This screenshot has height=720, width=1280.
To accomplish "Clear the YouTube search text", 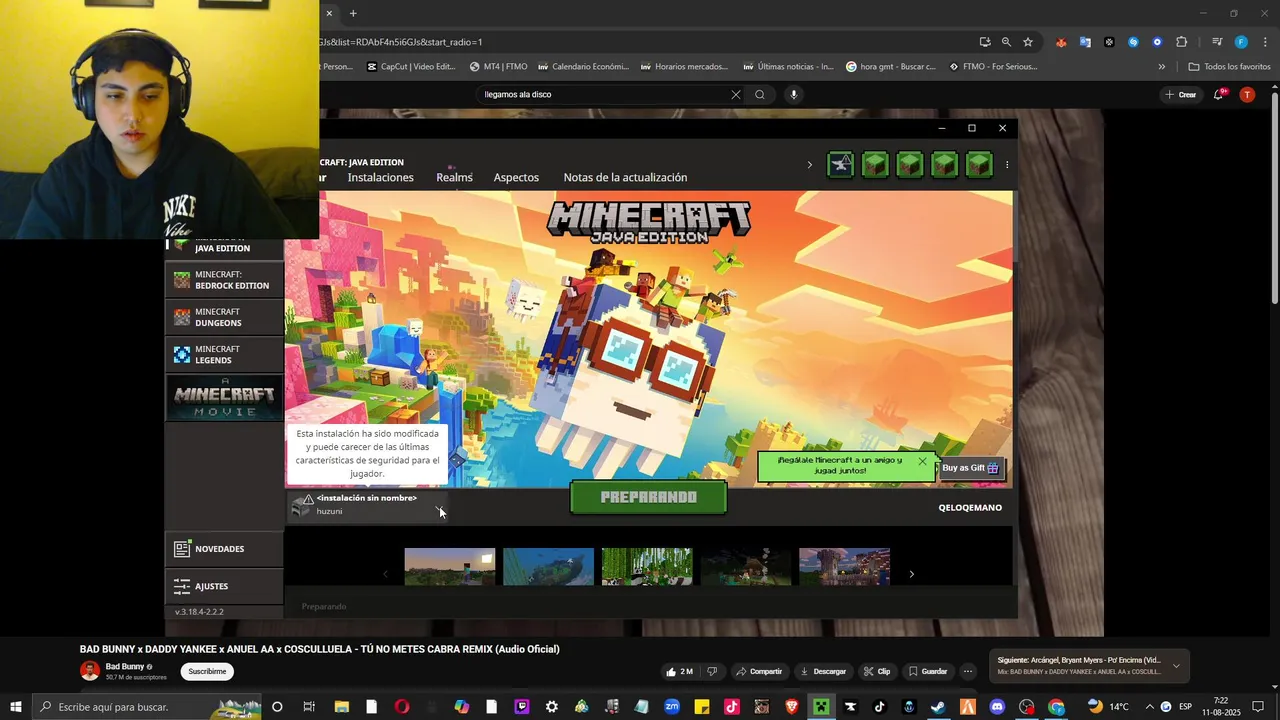I will (x=736, y=94).
